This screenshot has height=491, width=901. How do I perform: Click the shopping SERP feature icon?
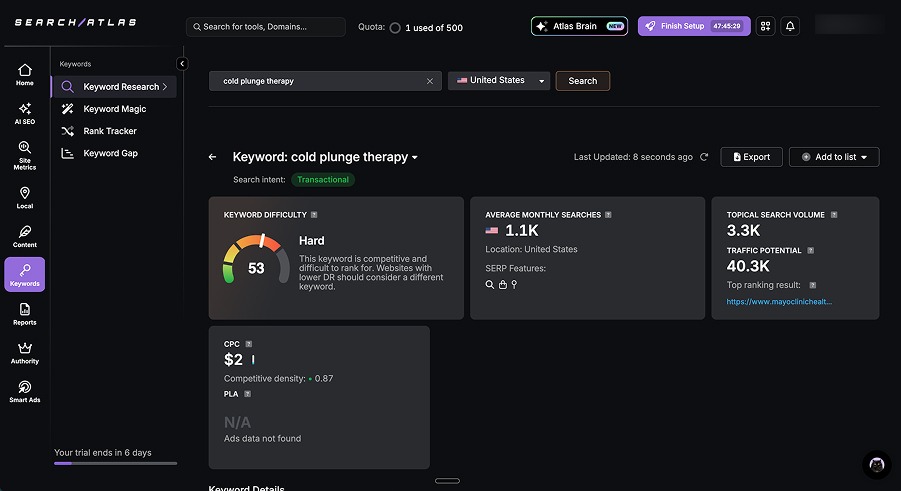point(503,285)
